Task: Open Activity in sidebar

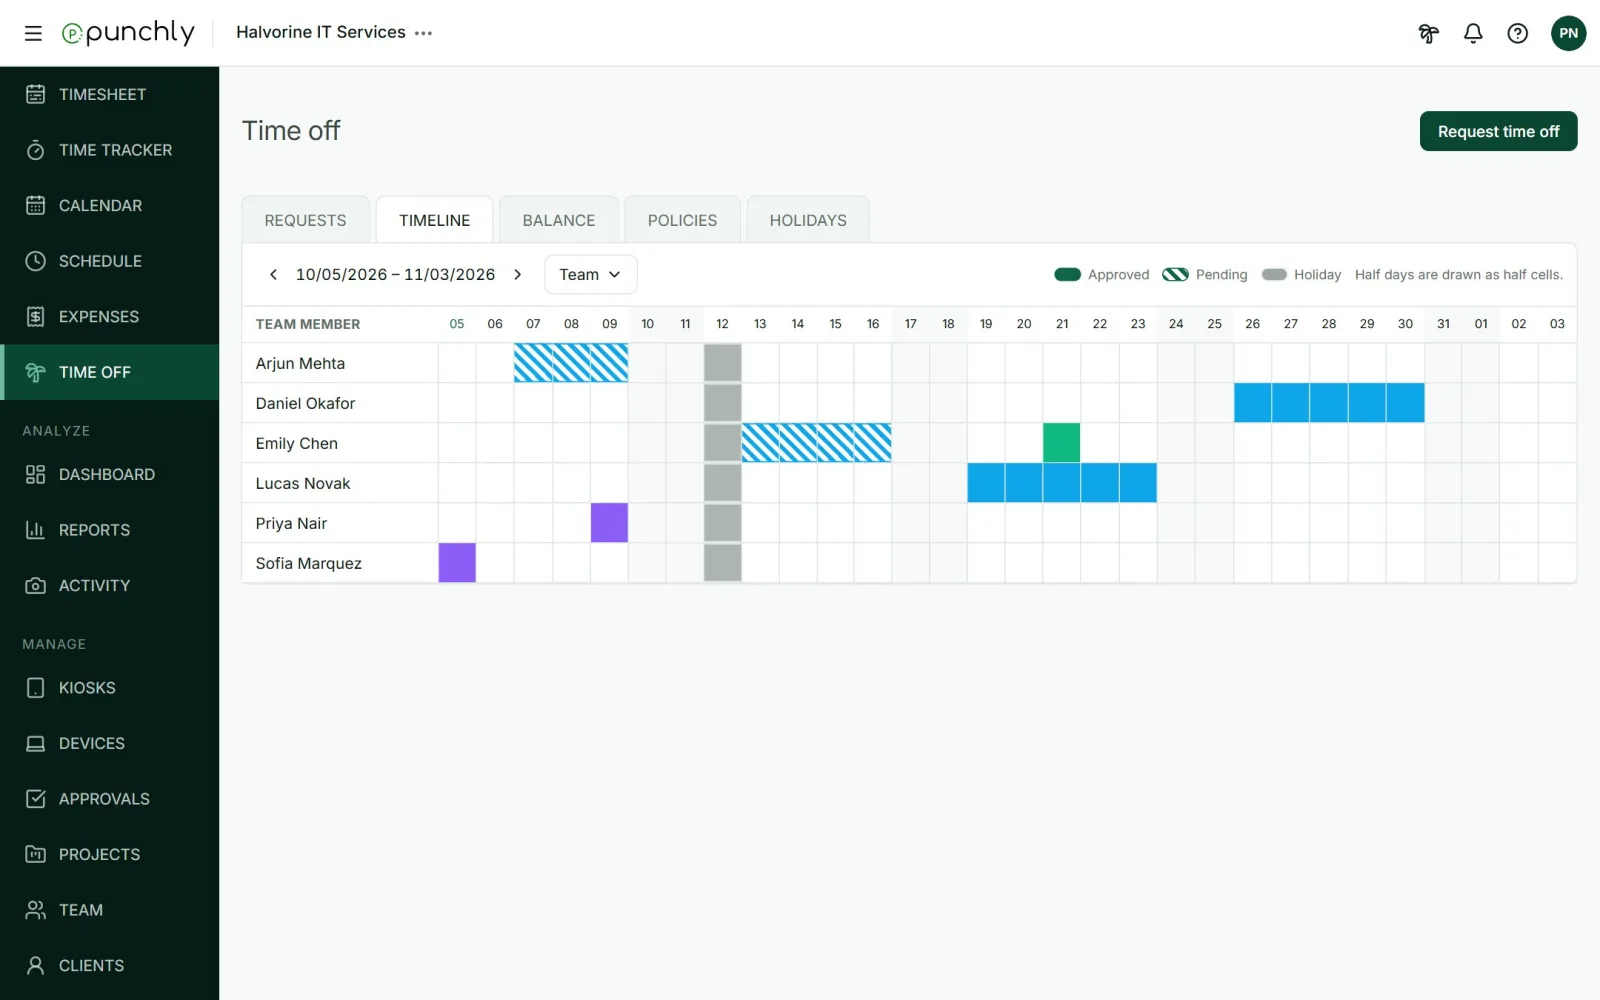Action: pos(110,585)
